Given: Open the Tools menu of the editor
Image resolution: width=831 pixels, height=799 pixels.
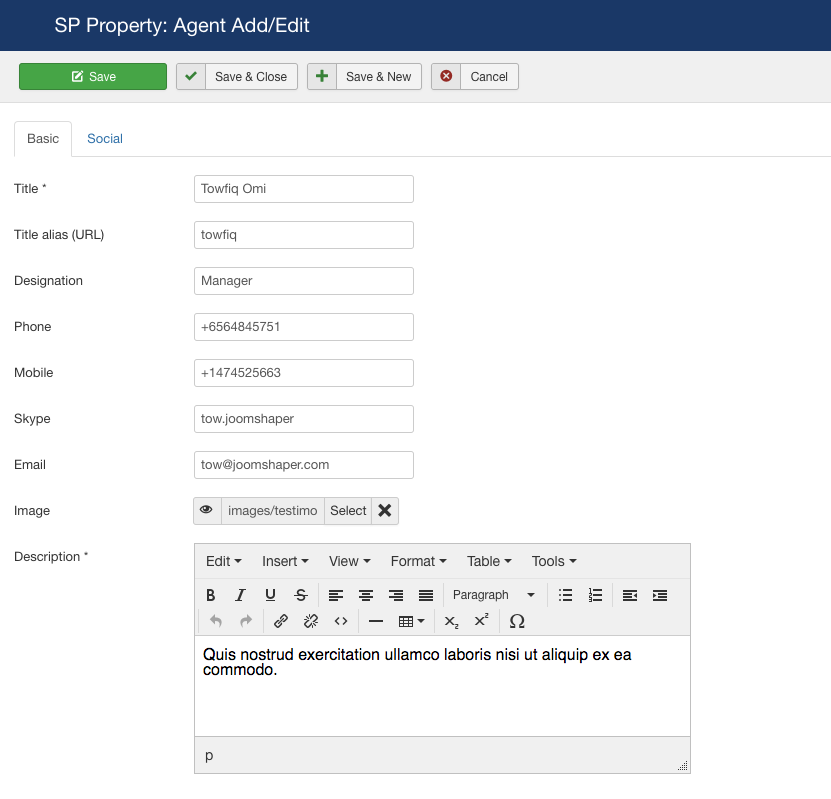Looking at the screenshot, I should click(x=552, y=561).
